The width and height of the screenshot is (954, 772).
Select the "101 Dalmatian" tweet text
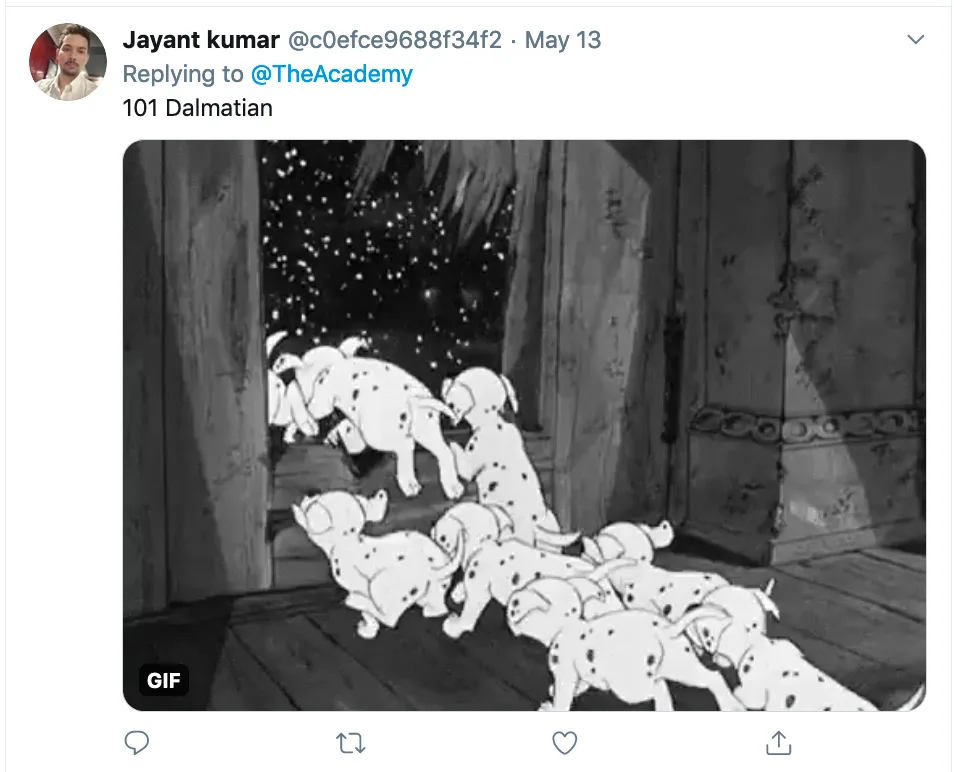pyautogui.click(x=198, y=108)
